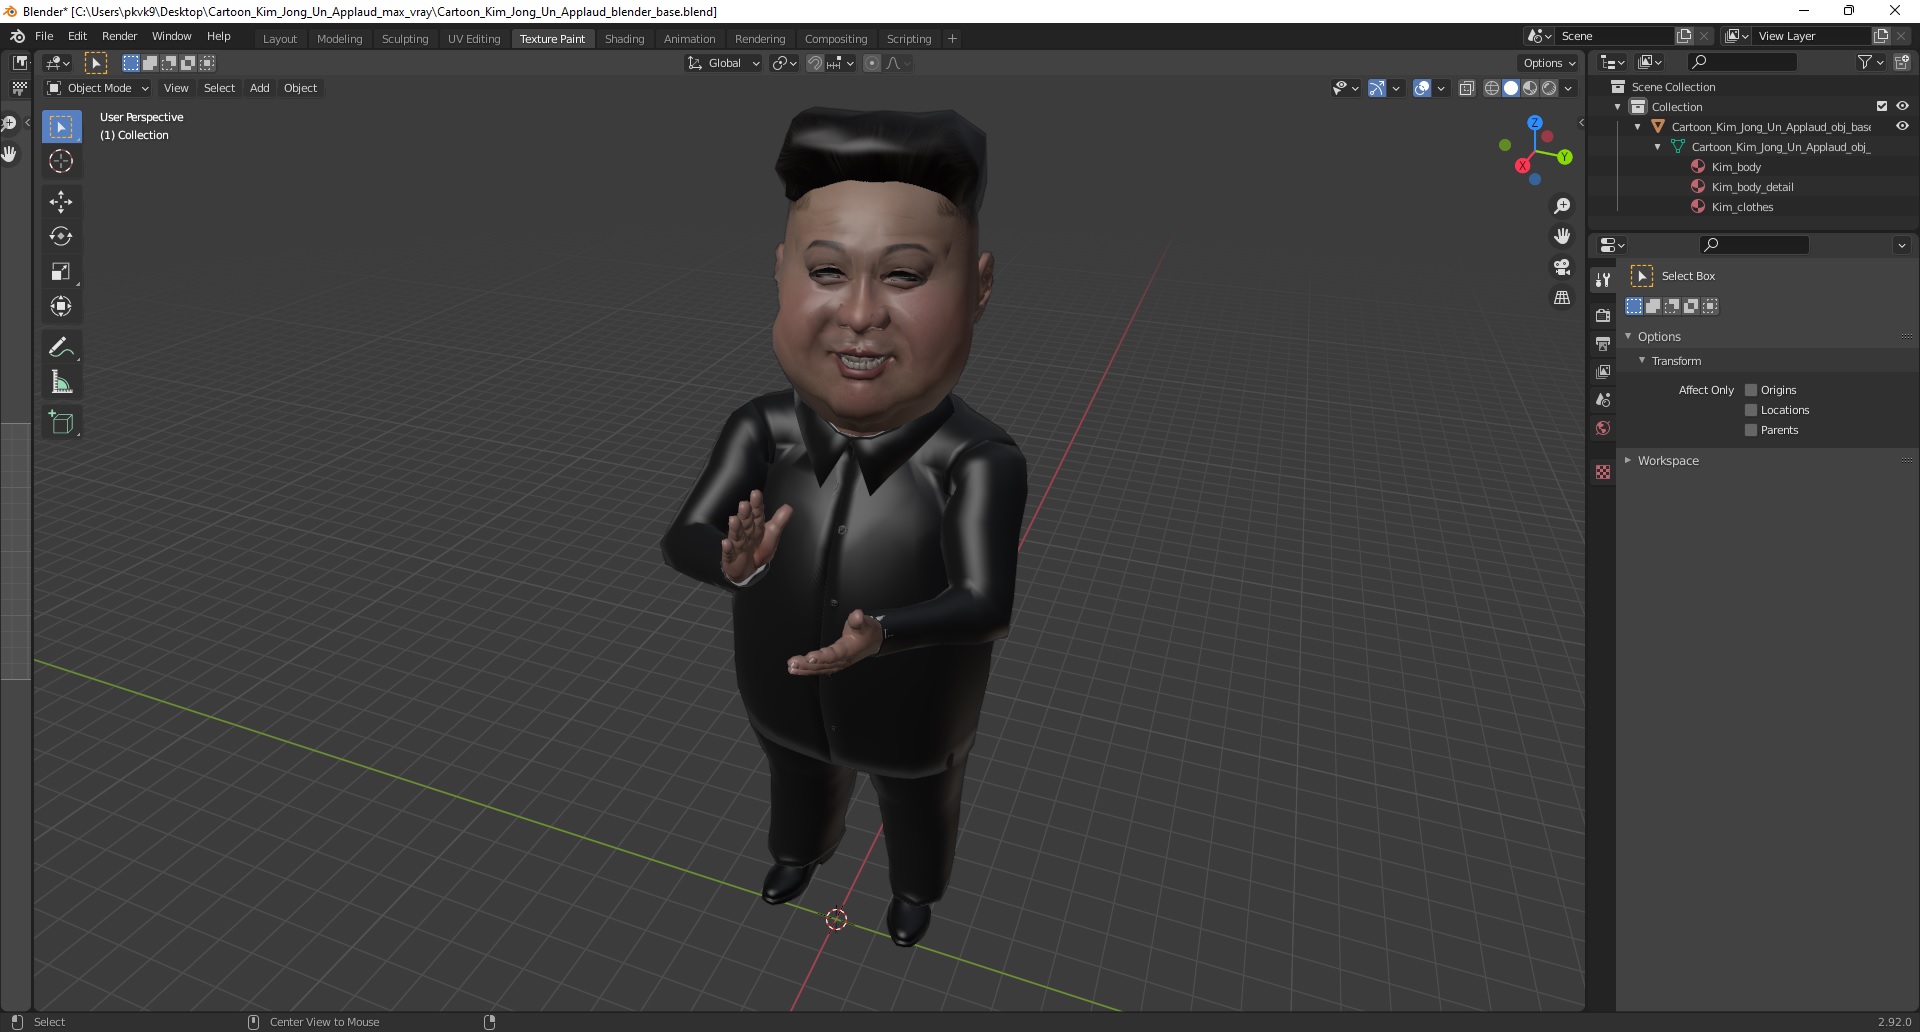Switch to the Sculpting workspace tab
1920x1032 pixels.
405,39
